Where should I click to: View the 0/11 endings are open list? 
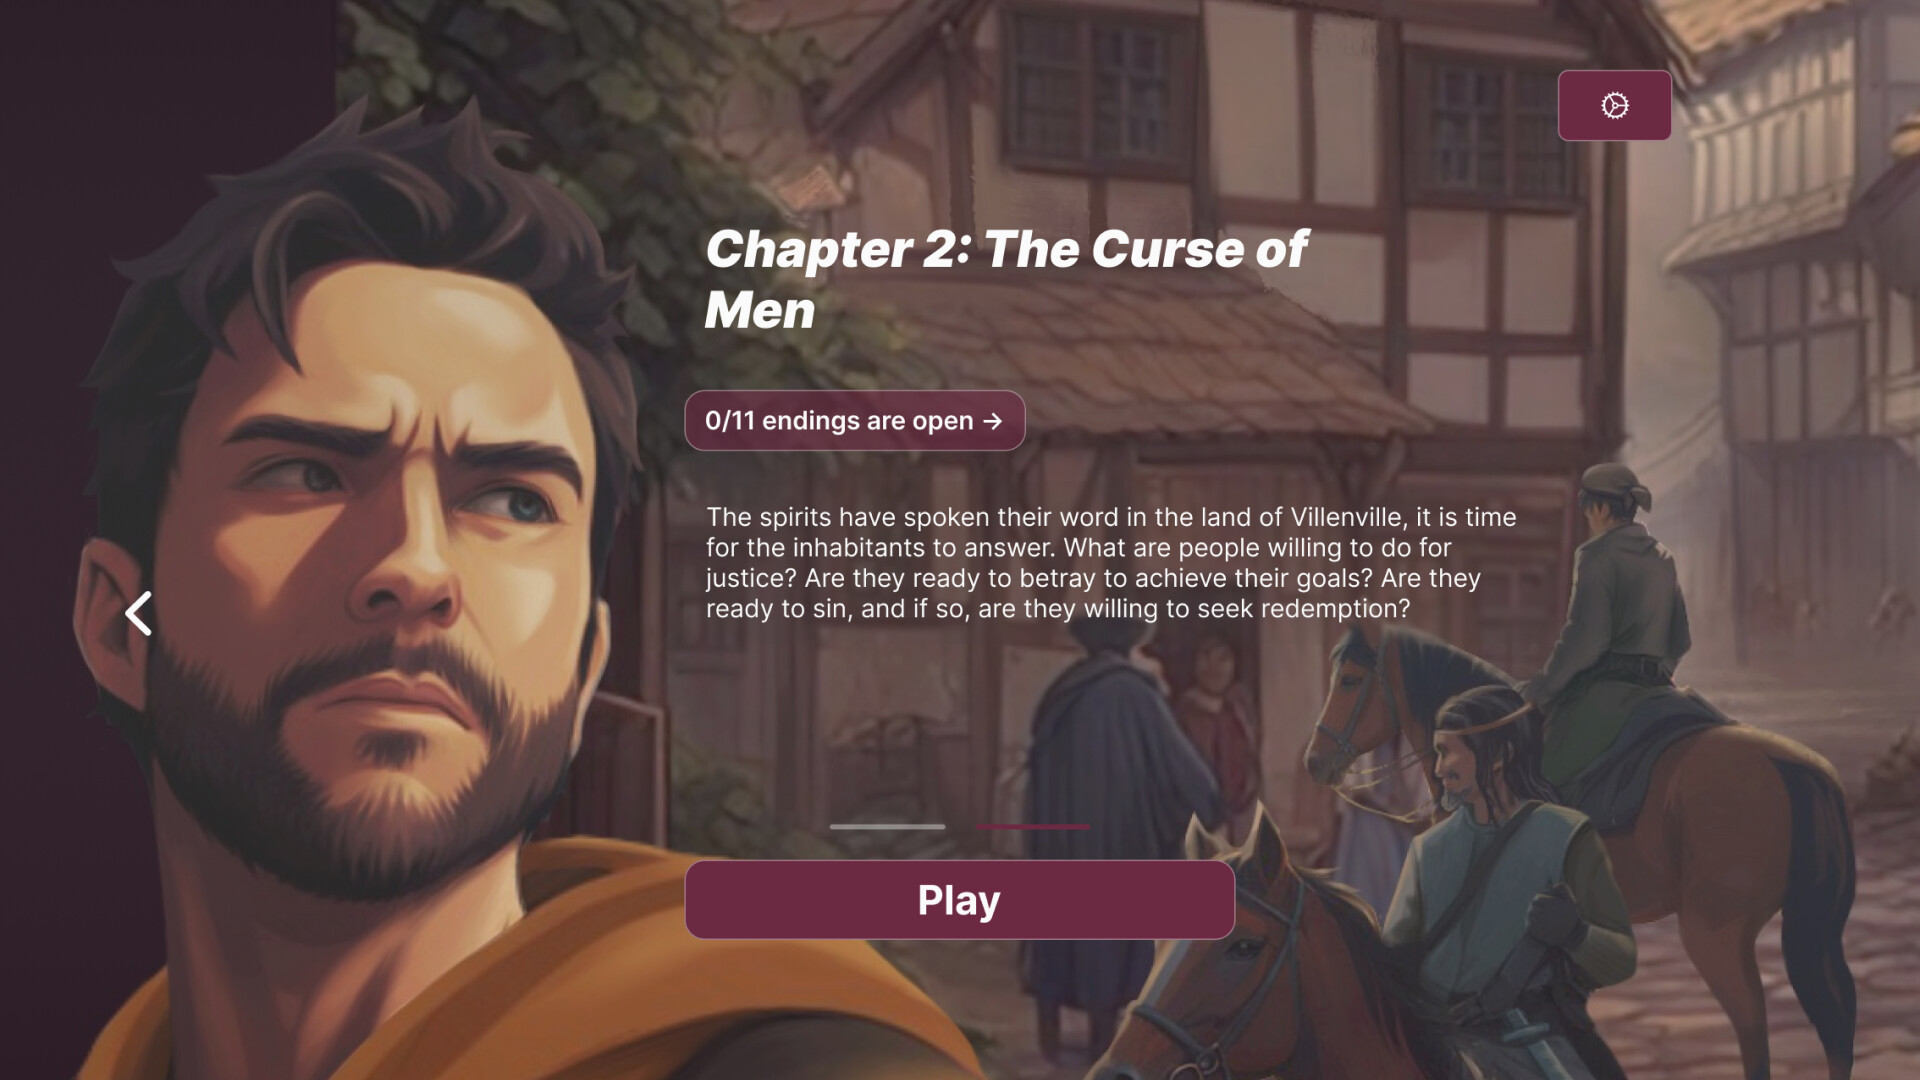click(854, 420)
